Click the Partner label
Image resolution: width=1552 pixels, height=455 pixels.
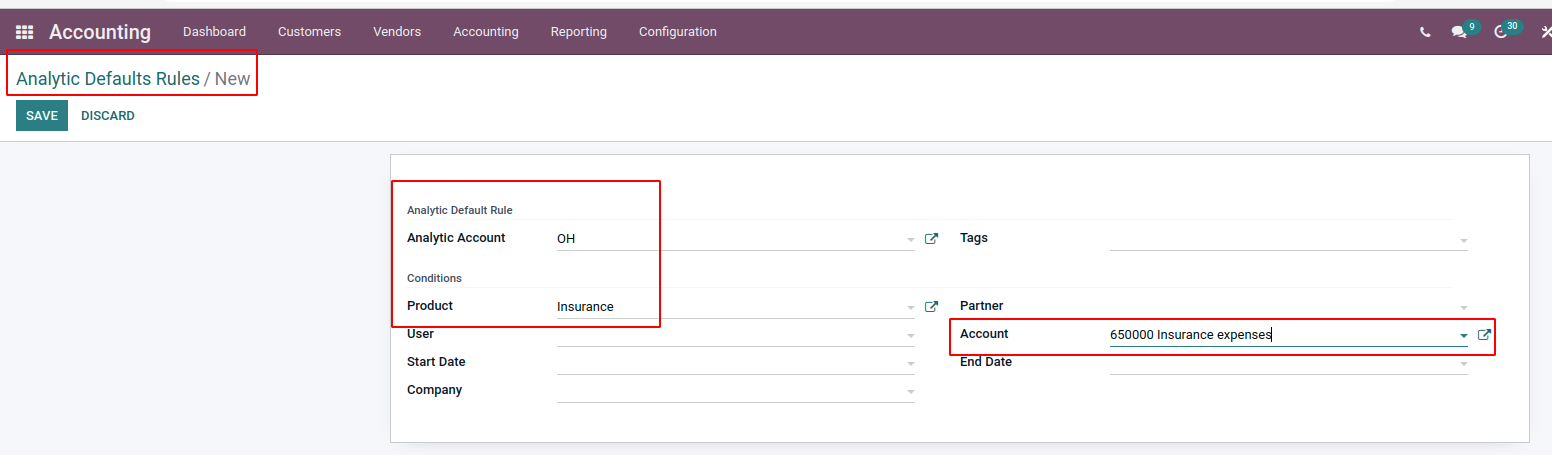coord(982,306)
